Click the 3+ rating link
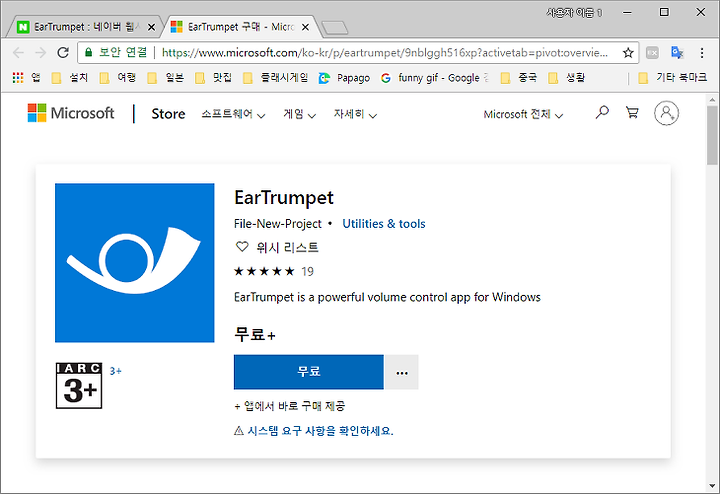The width and height of the screenshot is (720, 494). (x=115, y=371)
